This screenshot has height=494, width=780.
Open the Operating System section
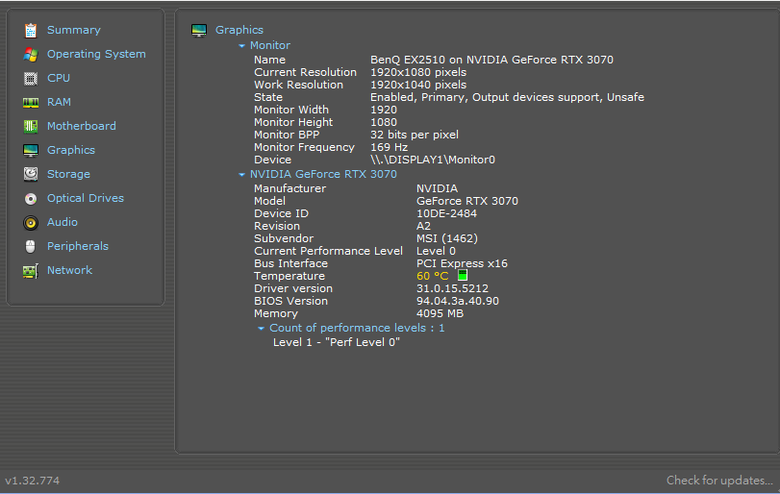pyautogui.click(x=97, y=54)
